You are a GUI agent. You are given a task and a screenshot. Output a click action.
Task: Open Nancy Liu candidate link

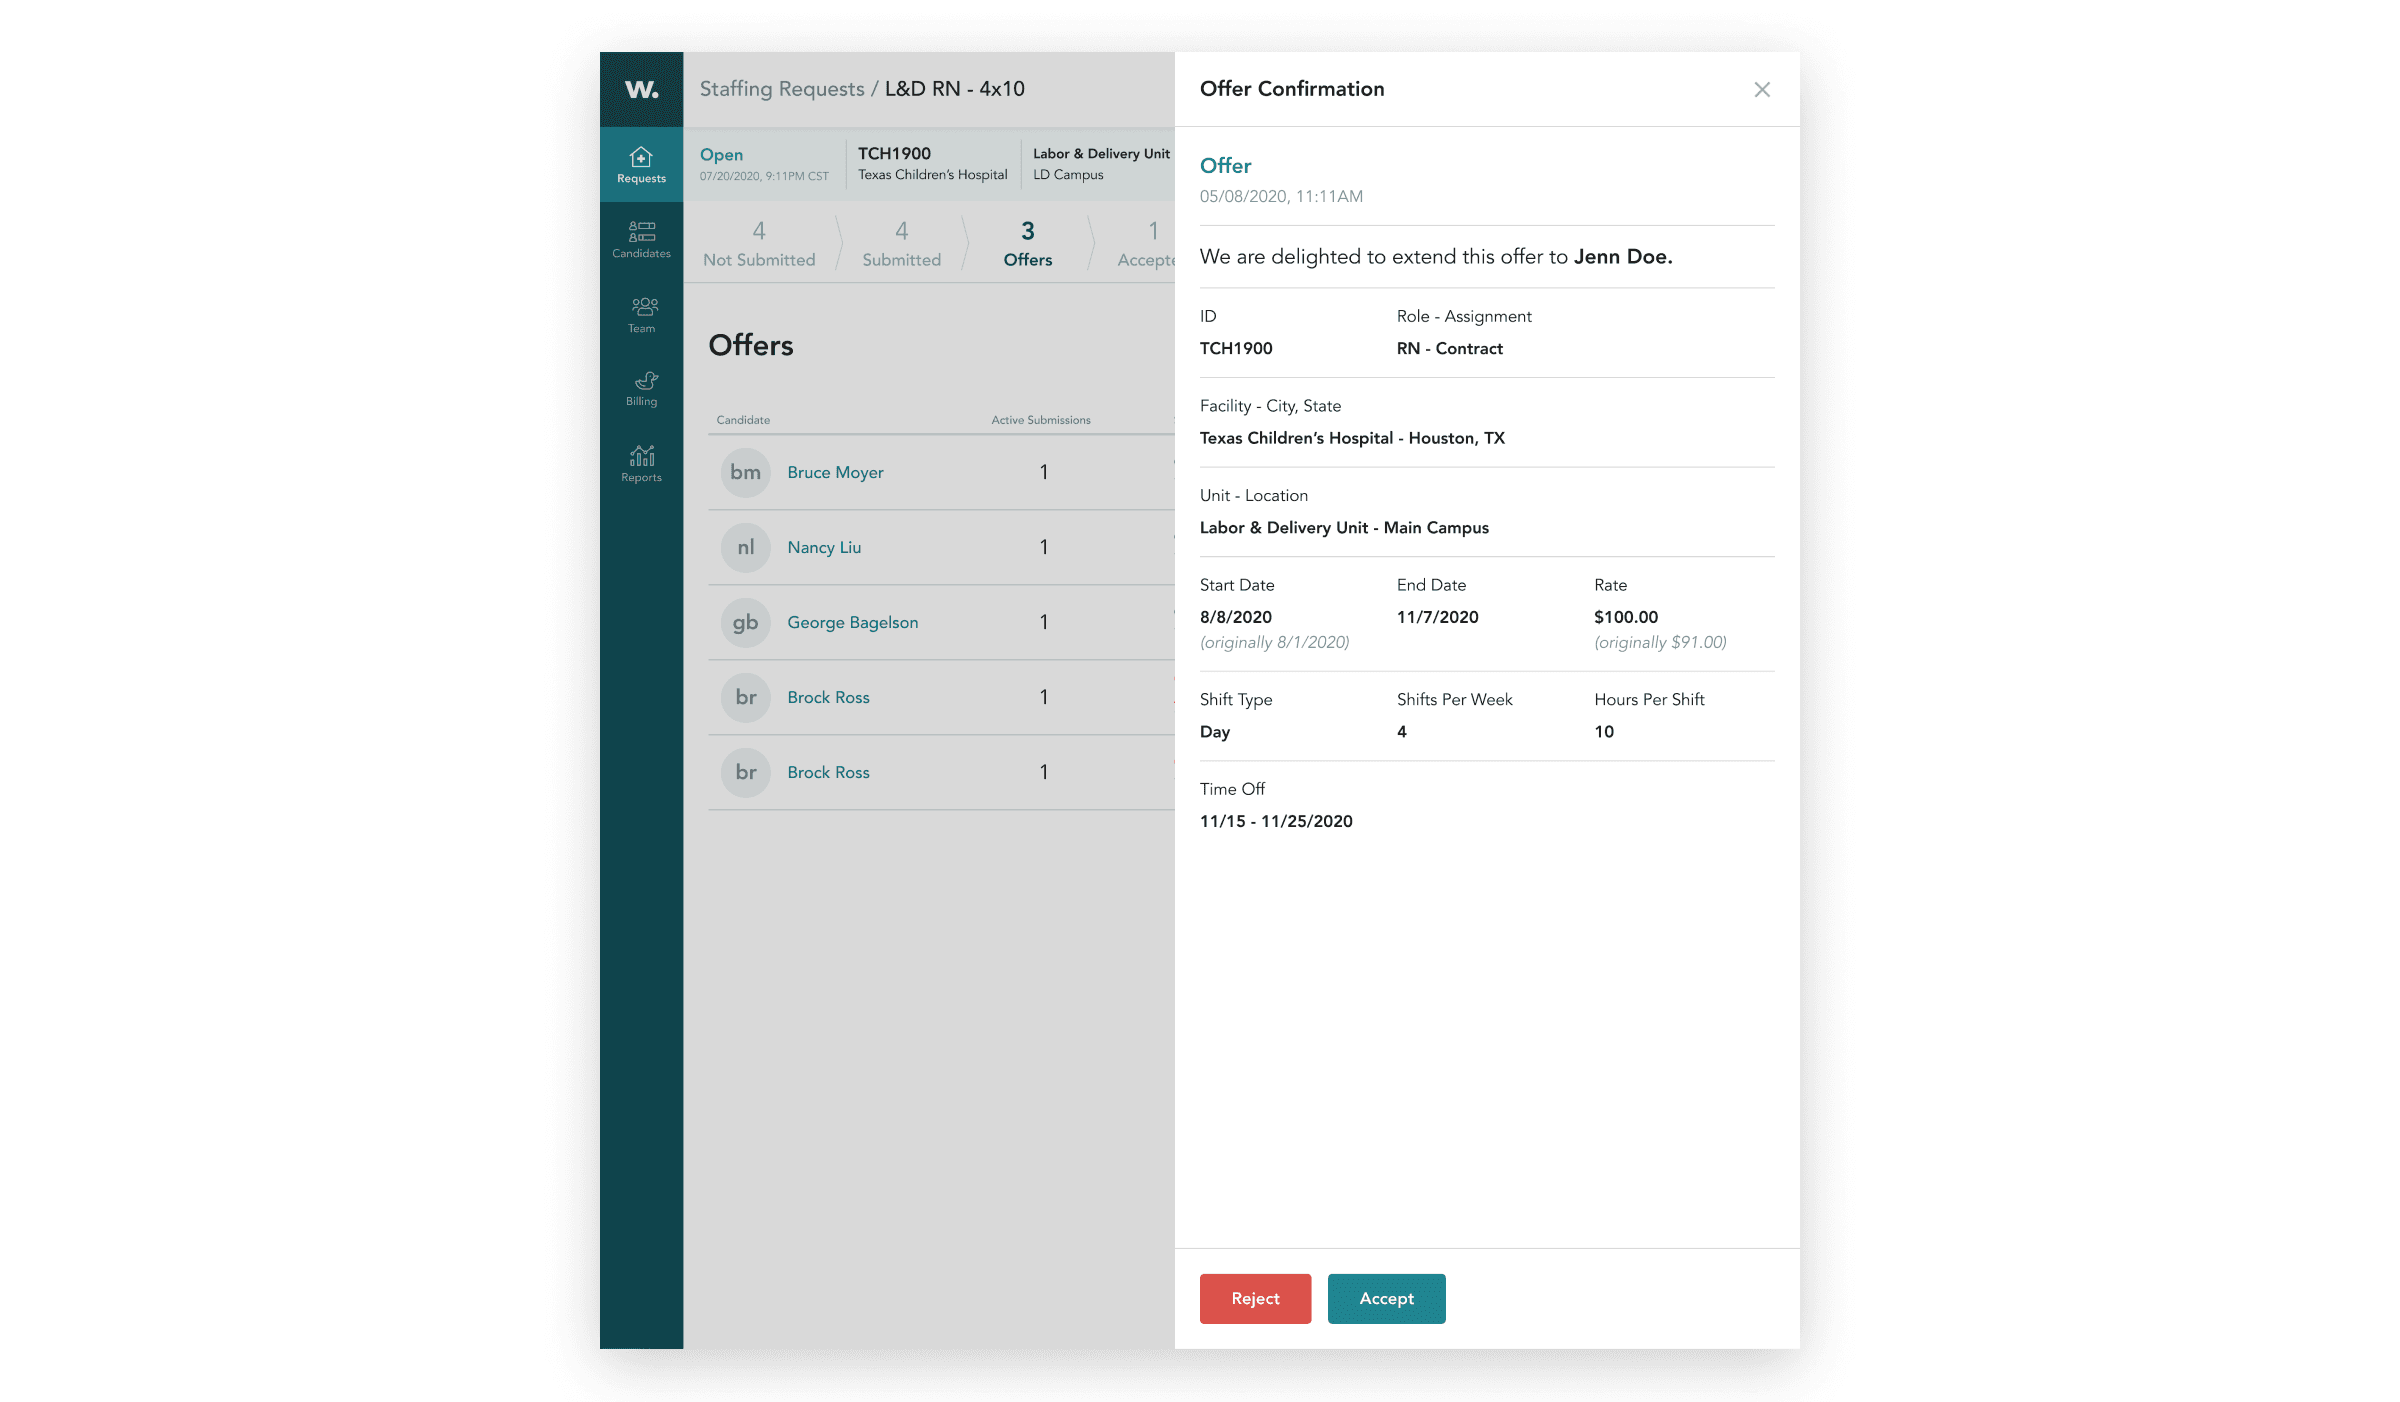tap(824, 548)
